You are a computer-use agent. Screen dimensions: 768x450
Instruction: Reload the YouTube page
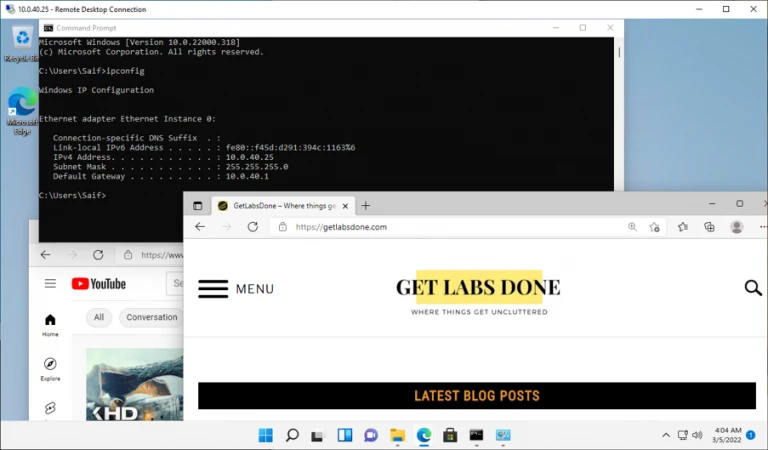coord(98,255)
